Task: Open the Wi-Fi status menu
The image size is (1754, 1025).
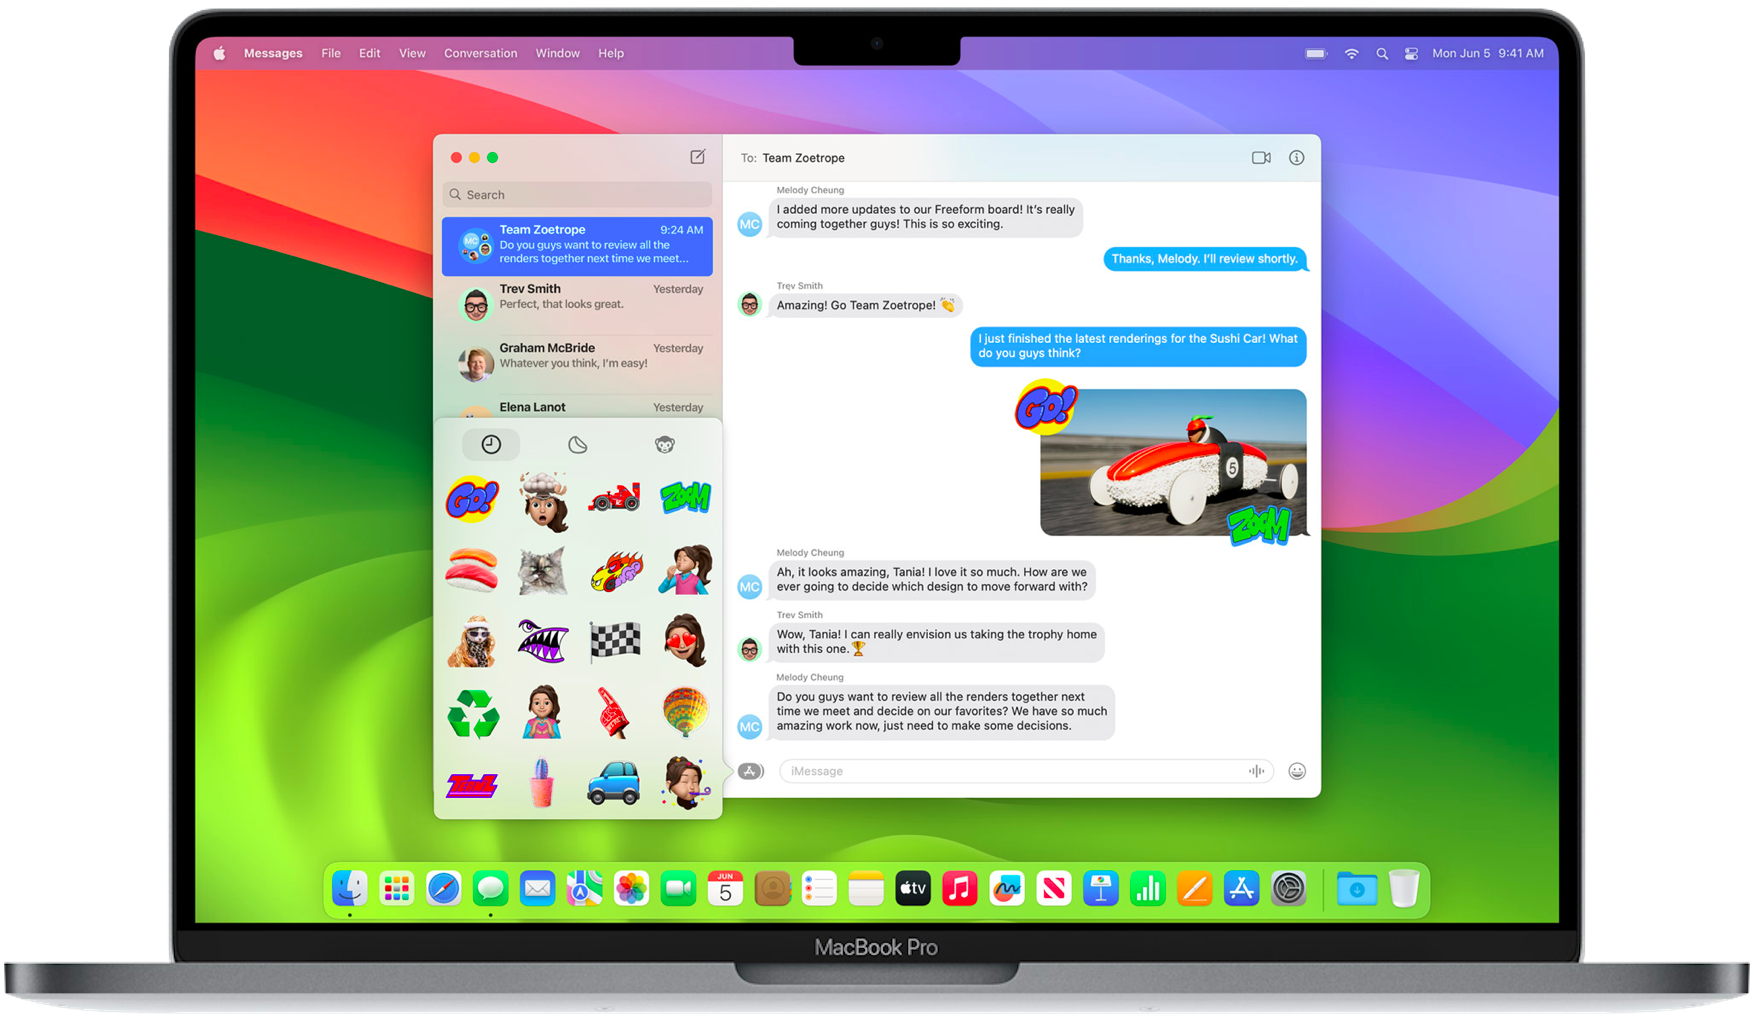Action: pos(1351,54)
